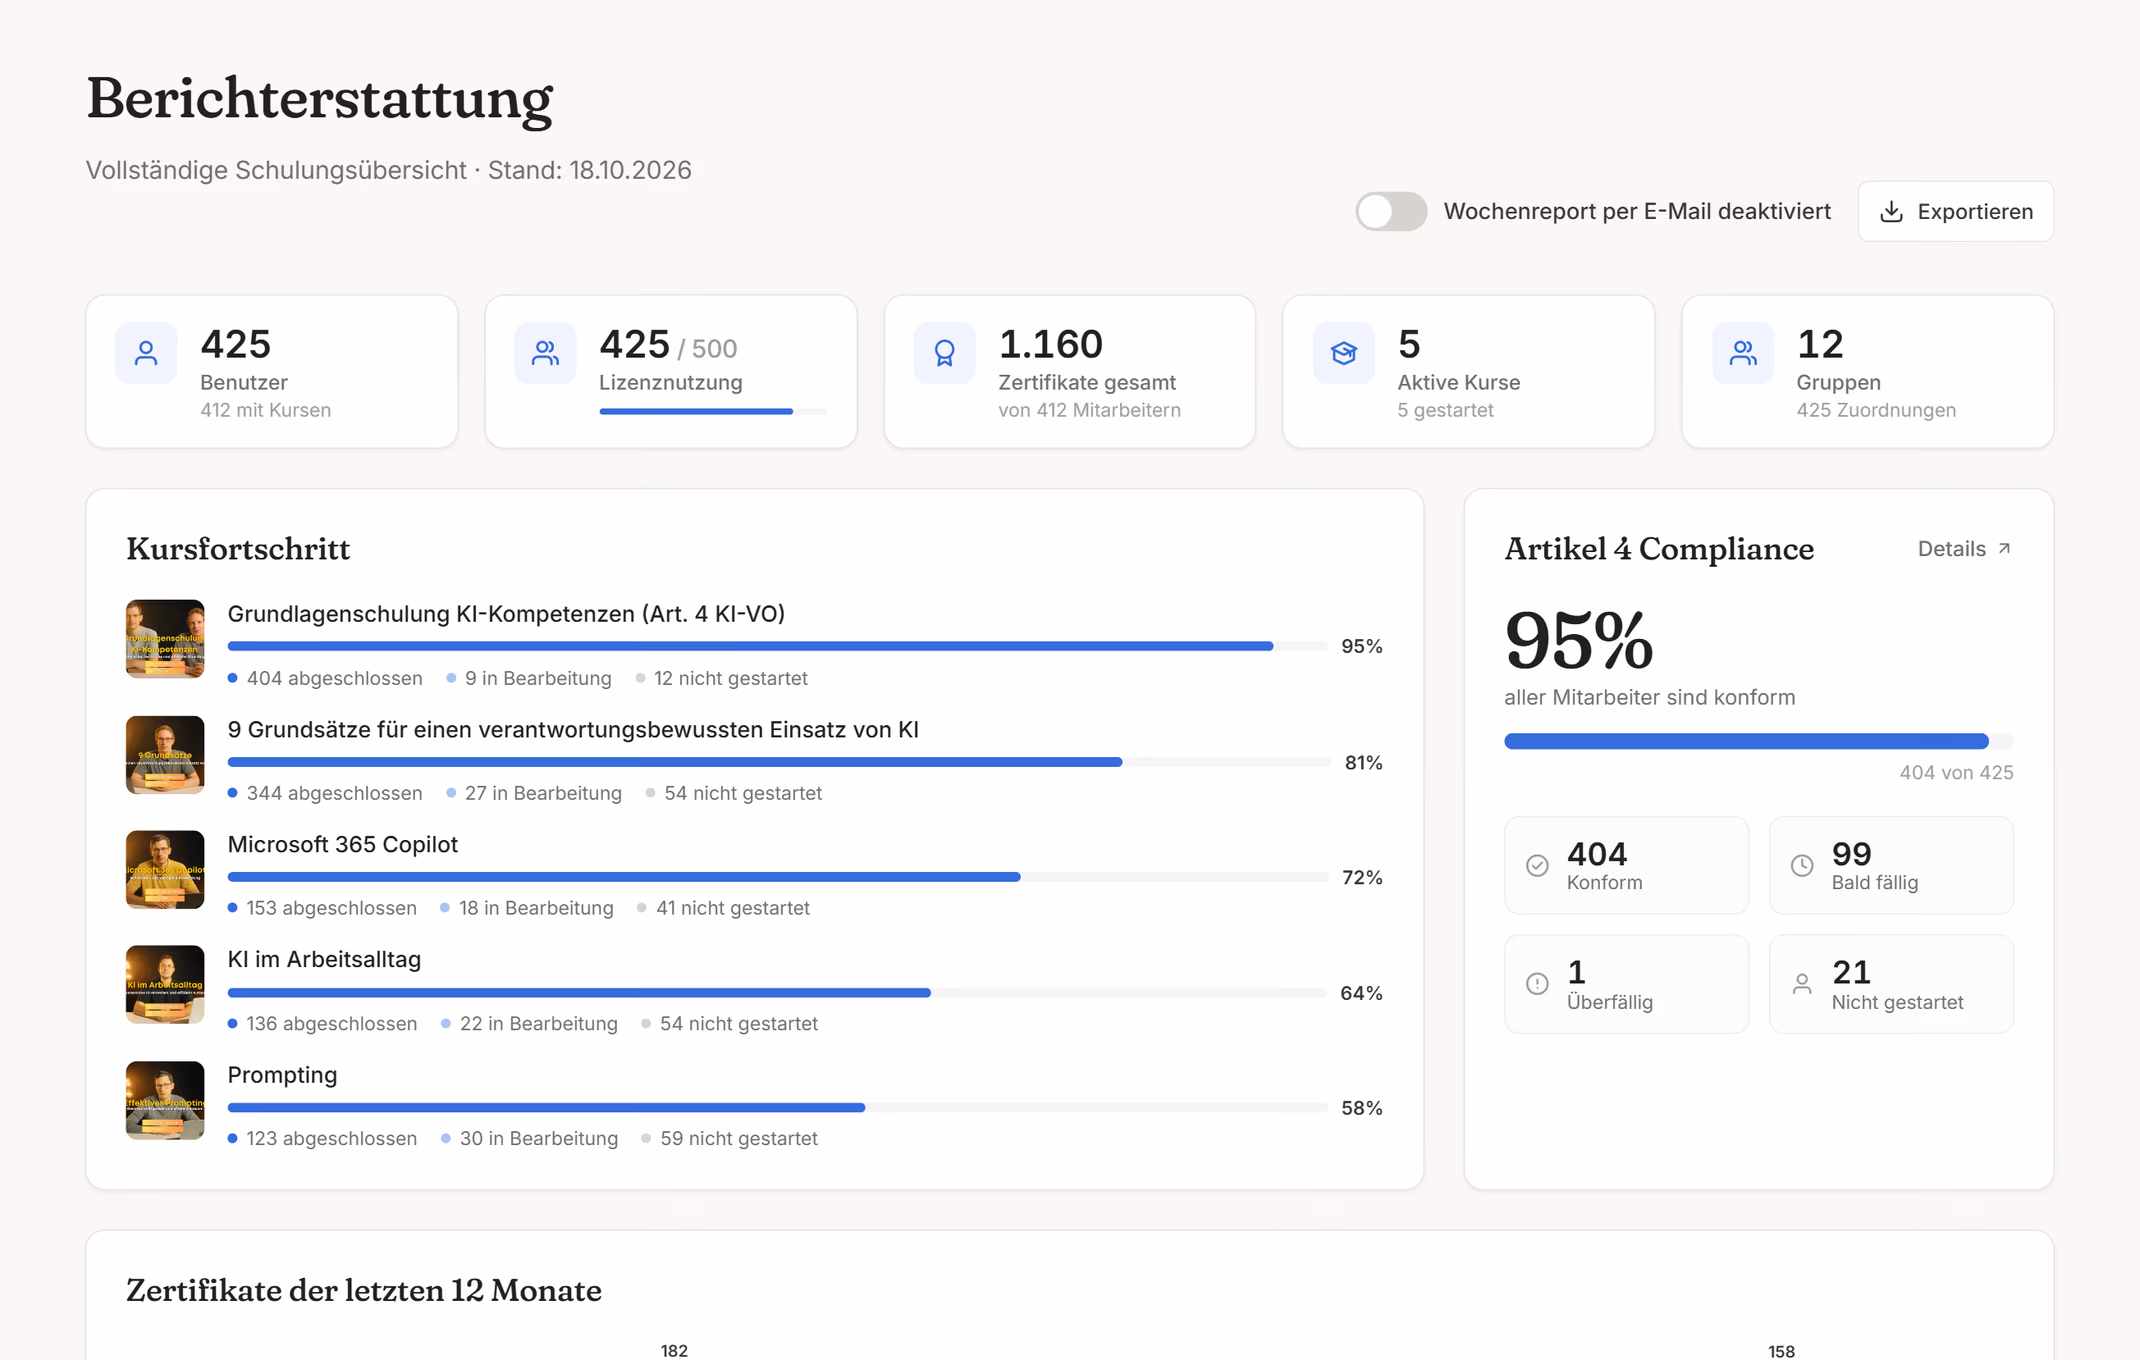Image resolution: width=2140 pixels, height=1360 pixels.
Task: Click '30 in Bearbeitung' under Prompting
Action: point(539,1139)
